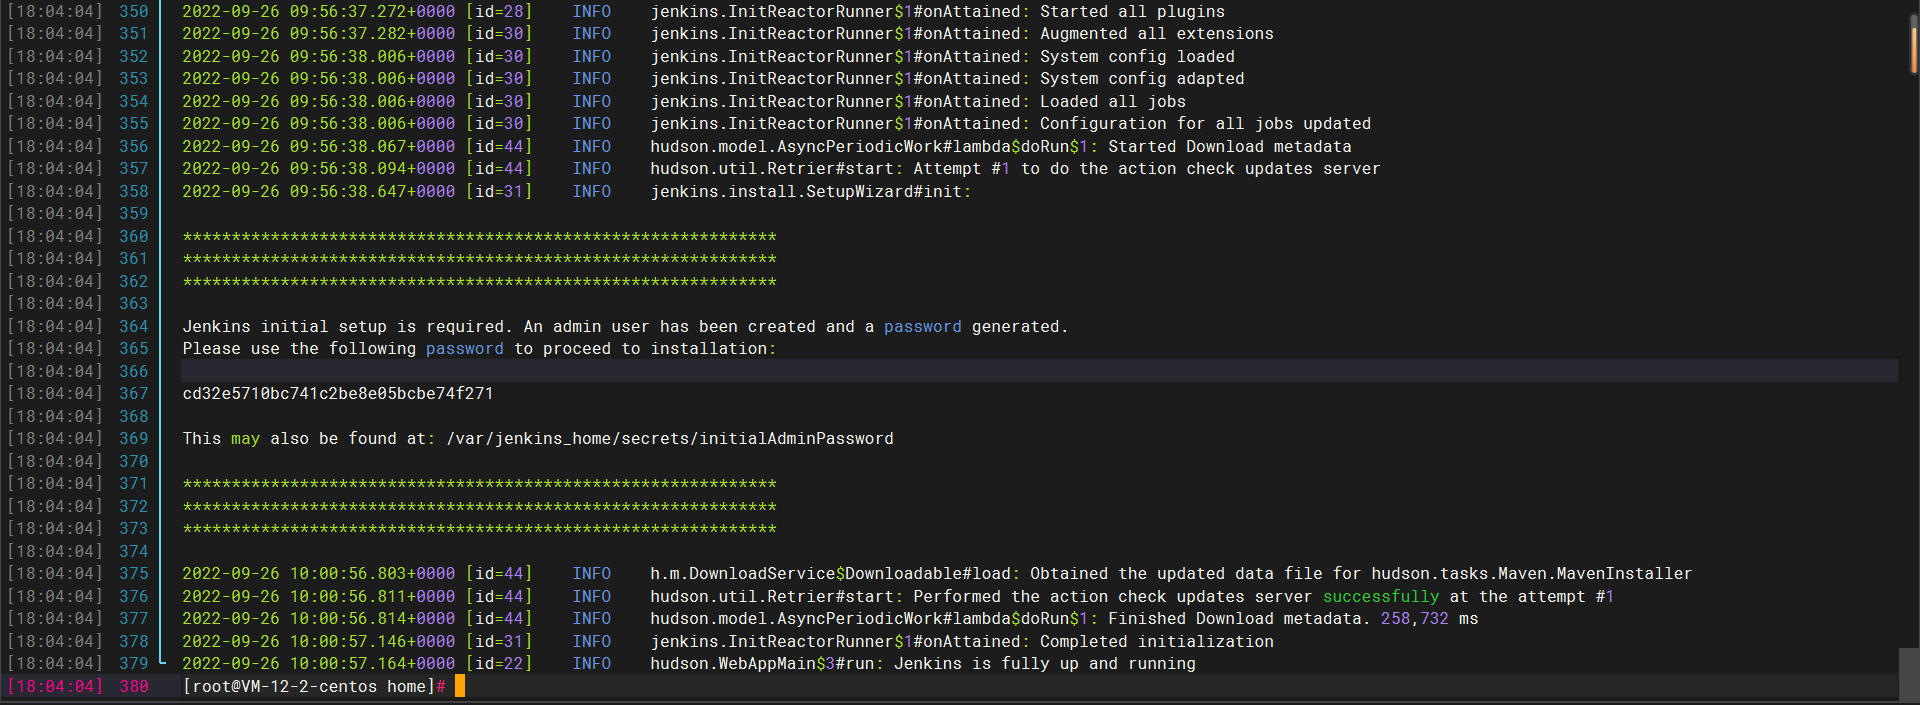Click the vertical scrollbar thumb at top right
The height and width of the screenshot is (705, 1920).
tap(1913, 45)
